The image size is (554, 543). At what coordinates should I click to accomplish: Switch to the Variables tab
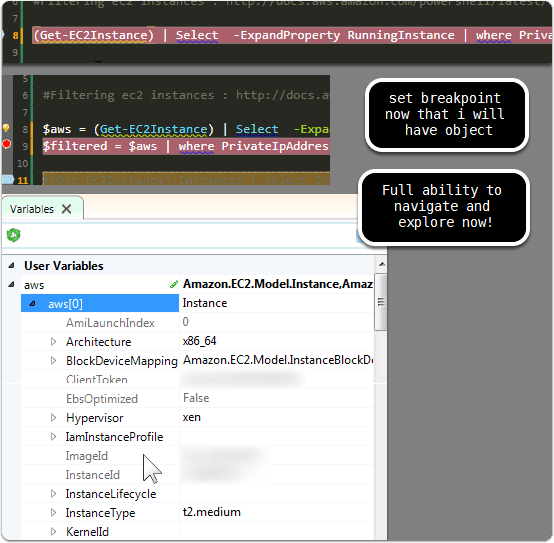pyautogui.click(x=32, y=209)
